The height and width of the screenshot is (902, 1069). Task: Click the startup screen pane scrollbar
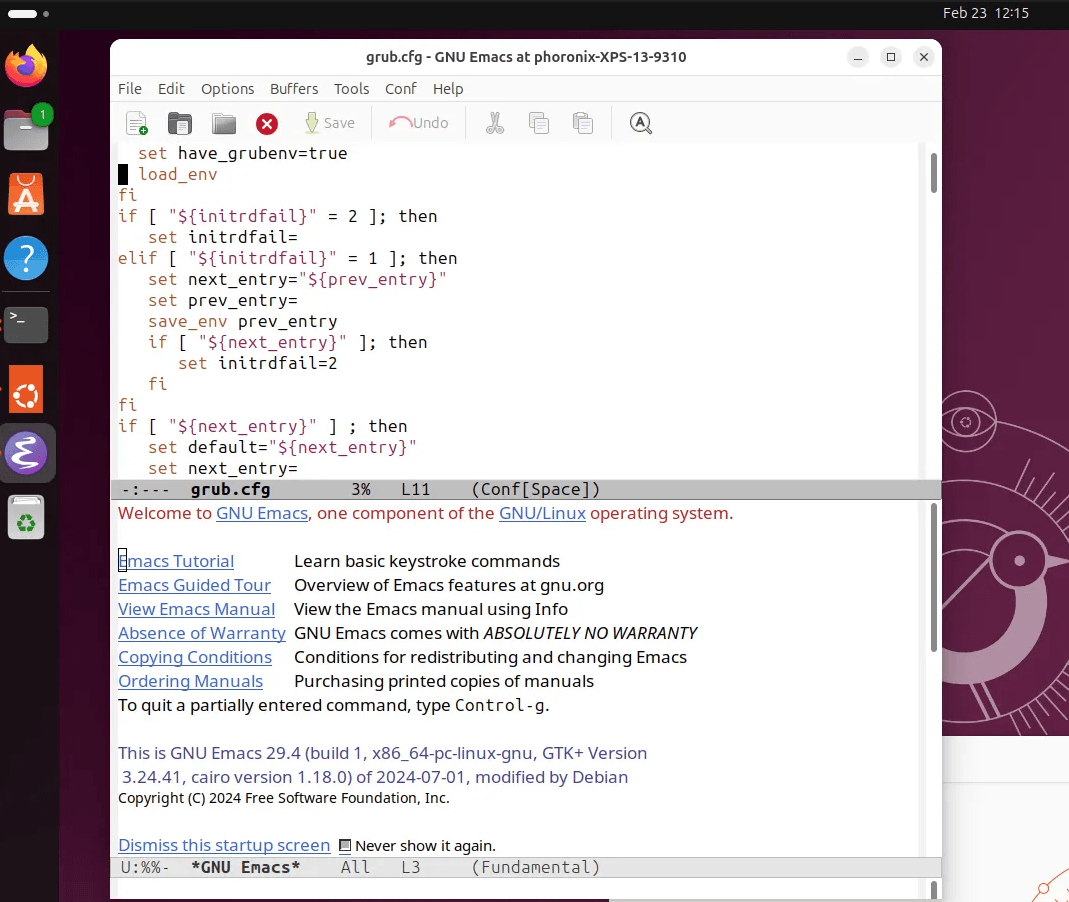(933, 577)
